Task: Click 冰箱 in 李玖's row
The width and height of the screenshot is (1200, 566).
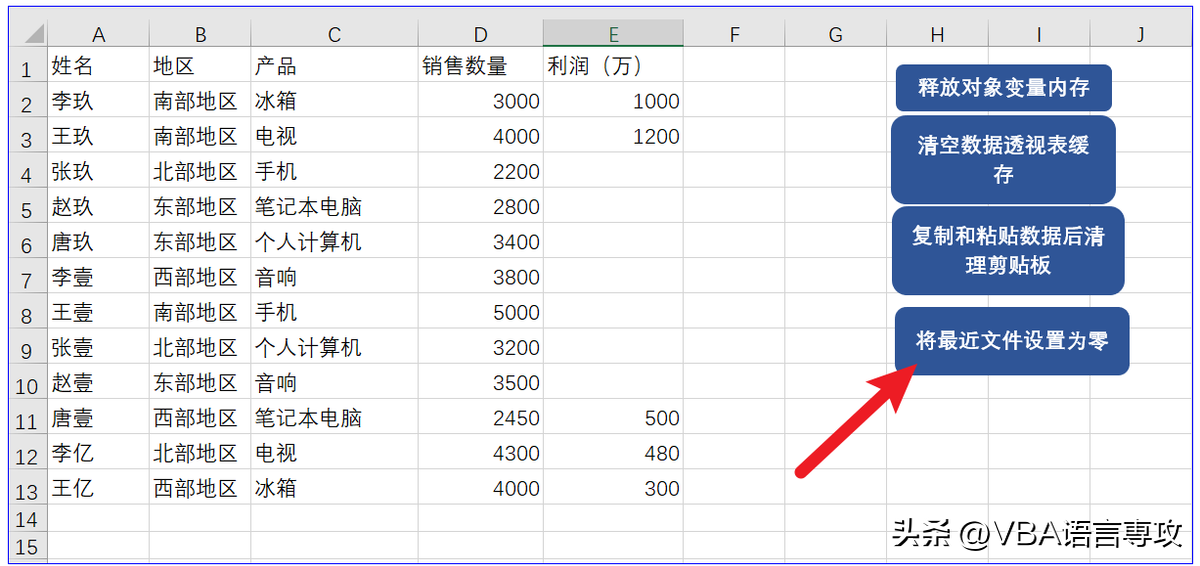Action: click(x=334, y=101)
